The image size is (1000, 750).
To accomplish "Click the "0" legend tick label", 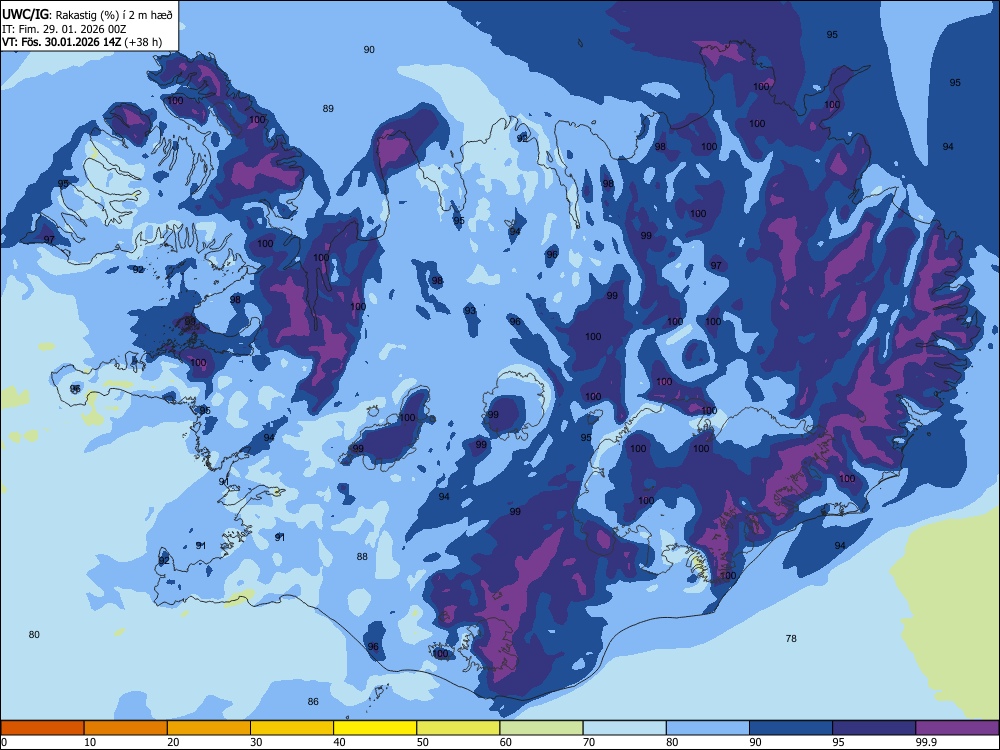I will tap(4, 742).
